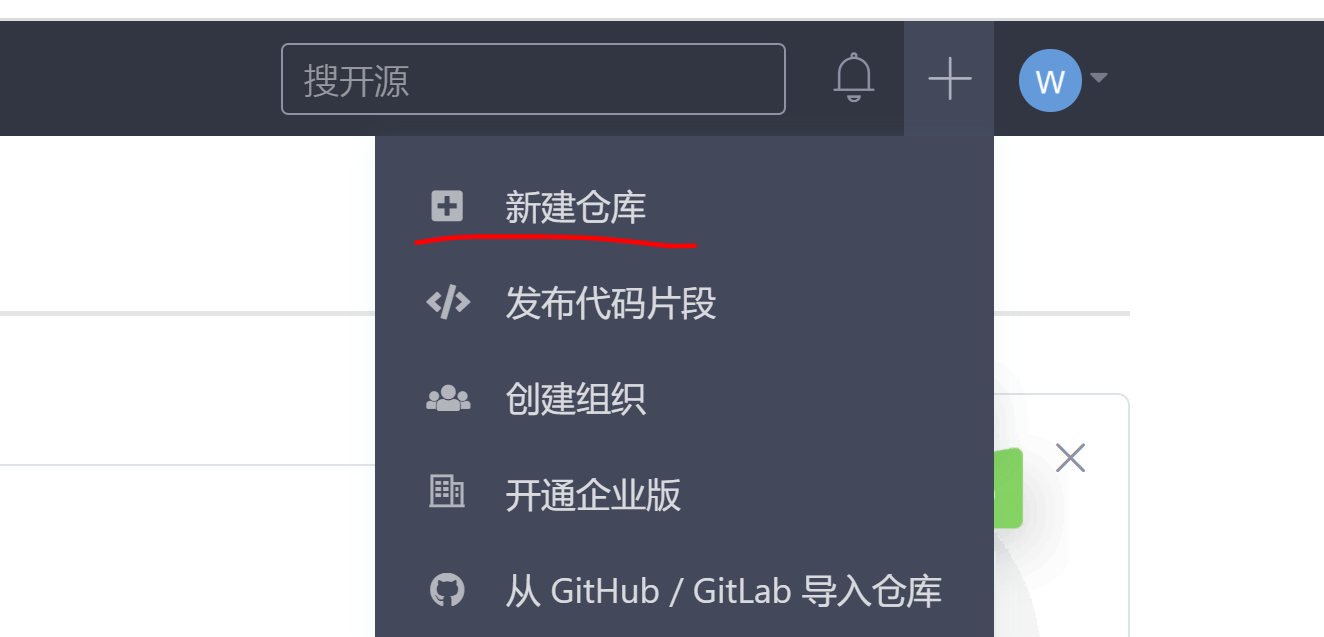The width and height of the screenshot is (1324, 637).
Task: Close the card with the X button
Action: pos(1071,458)
